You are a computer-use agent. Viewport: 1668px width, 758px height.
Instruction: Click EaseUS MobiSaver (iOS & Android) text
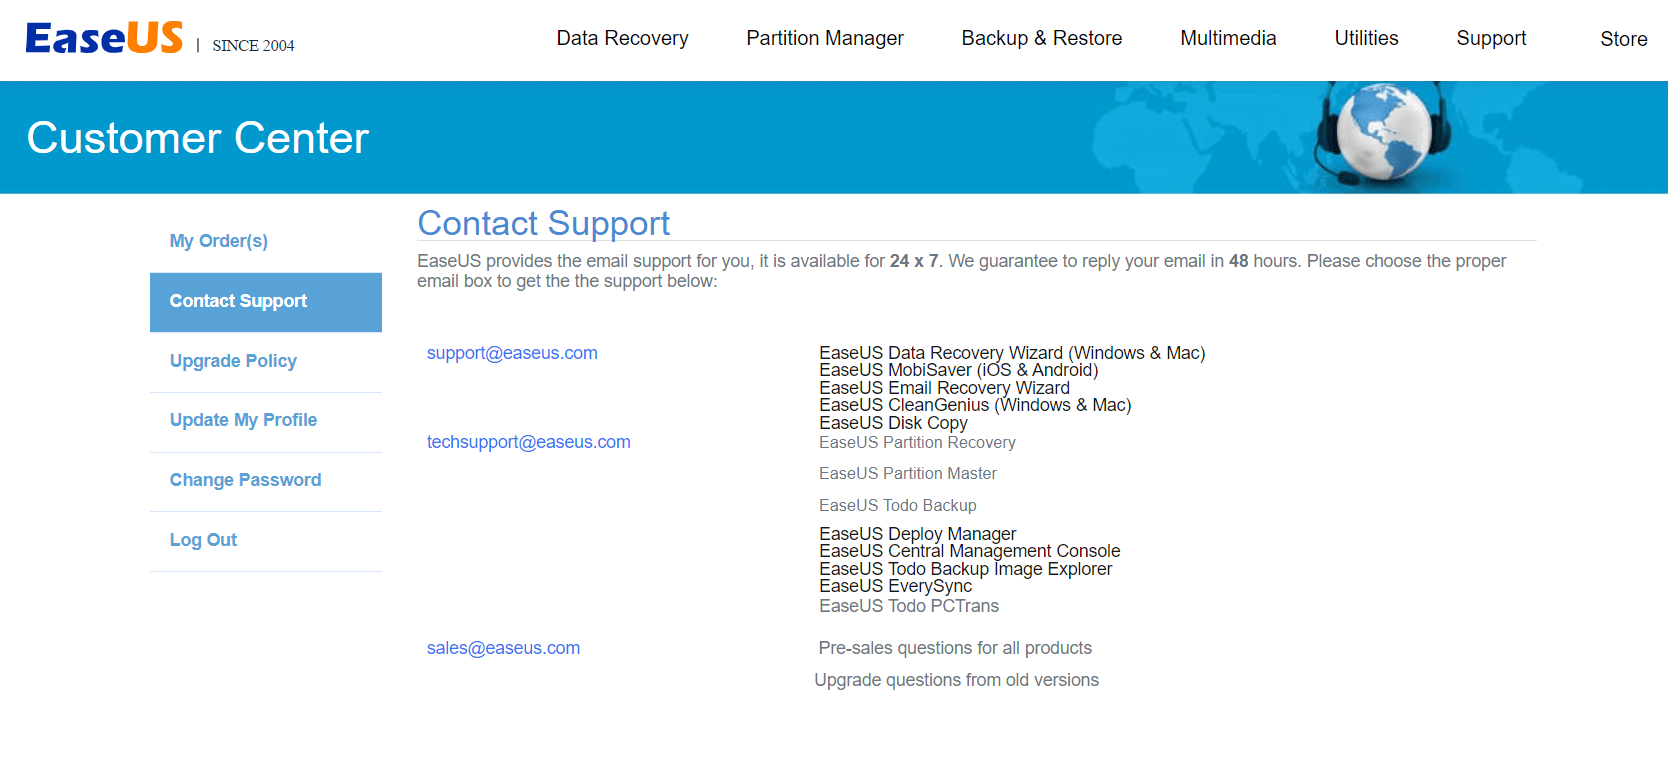959,370
